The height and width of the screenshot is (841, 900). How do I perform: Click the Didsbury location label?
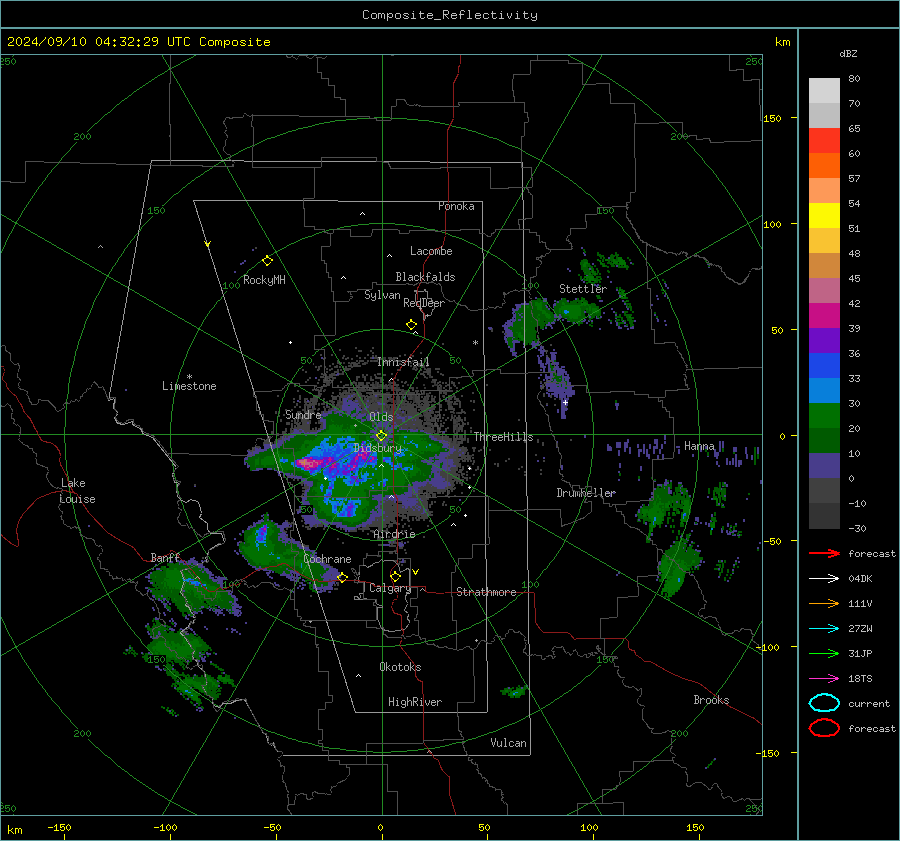click(x=377, y=448)
